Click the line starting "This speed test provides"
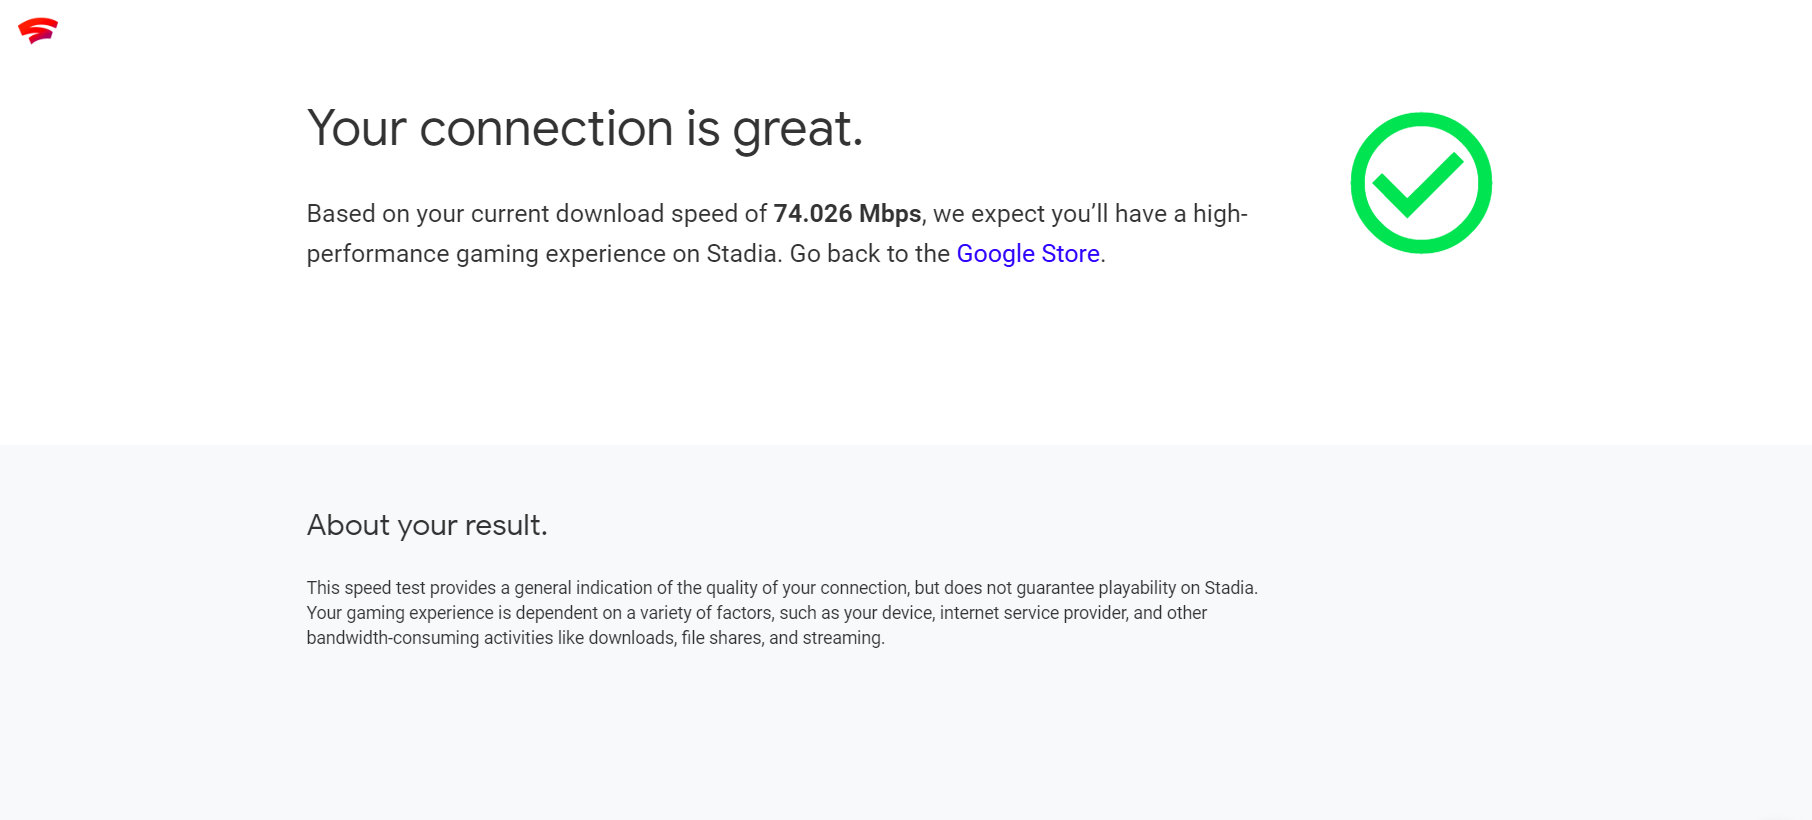The image size is (1812, 820). click(781, 588)
